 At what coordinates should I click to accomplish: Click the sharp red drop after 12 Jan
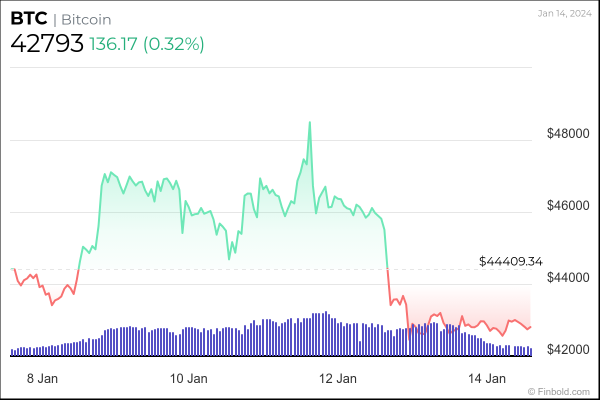click(x=387, y=275)
